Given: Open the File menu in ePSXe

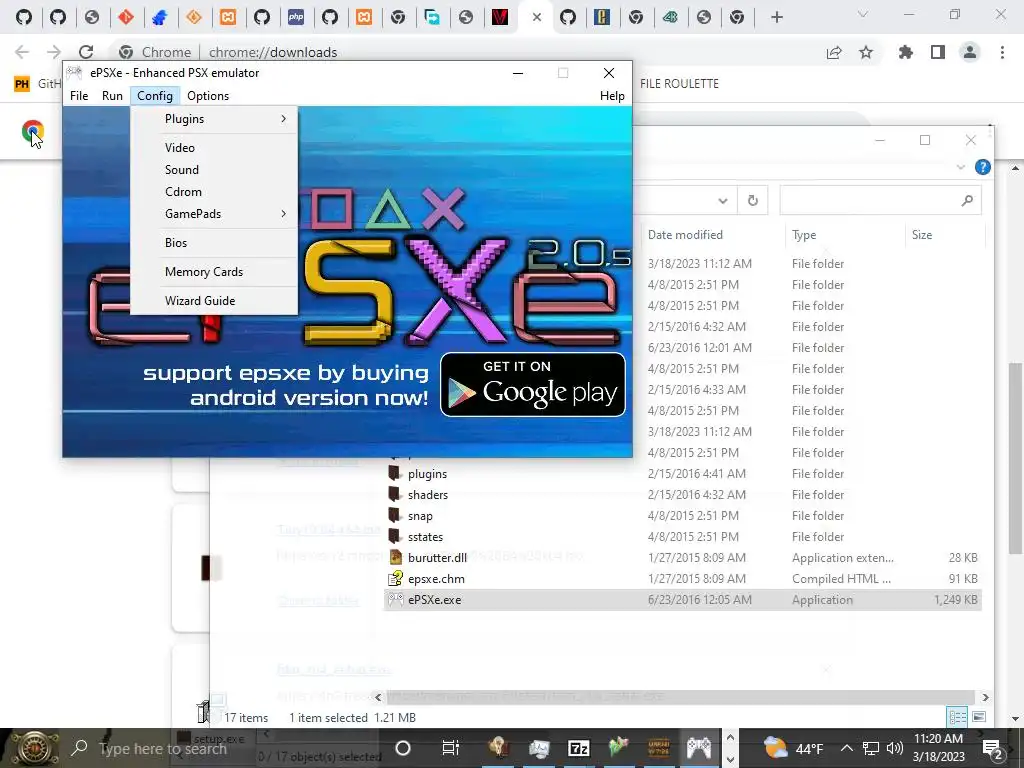Looking at the screenshot, I should point(79,96).
